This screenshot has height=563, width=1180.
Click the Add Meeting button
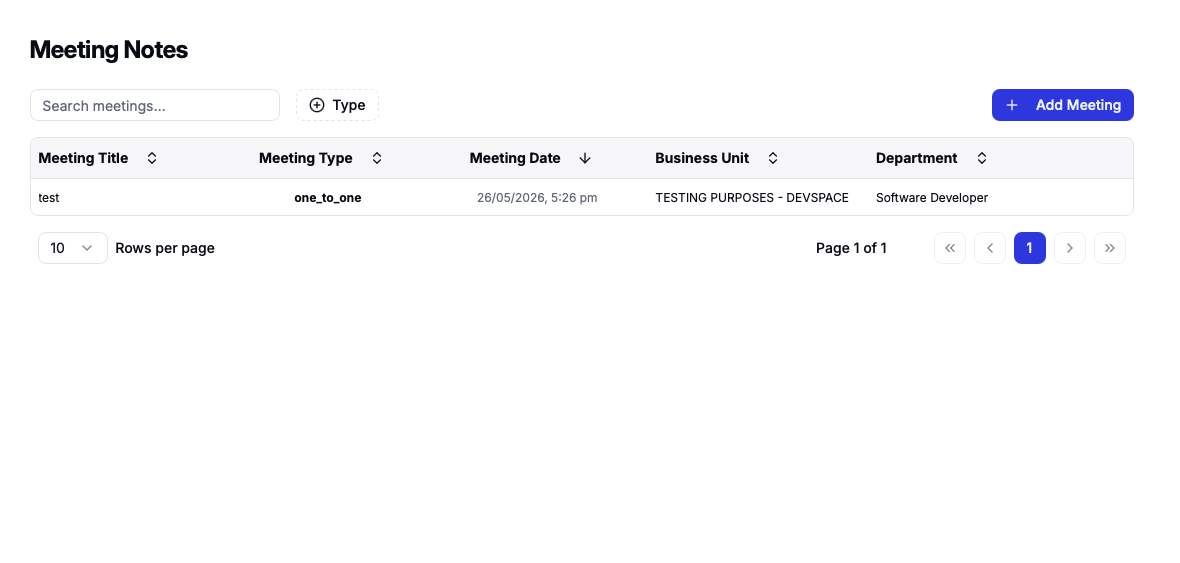tap(1063, 105)
